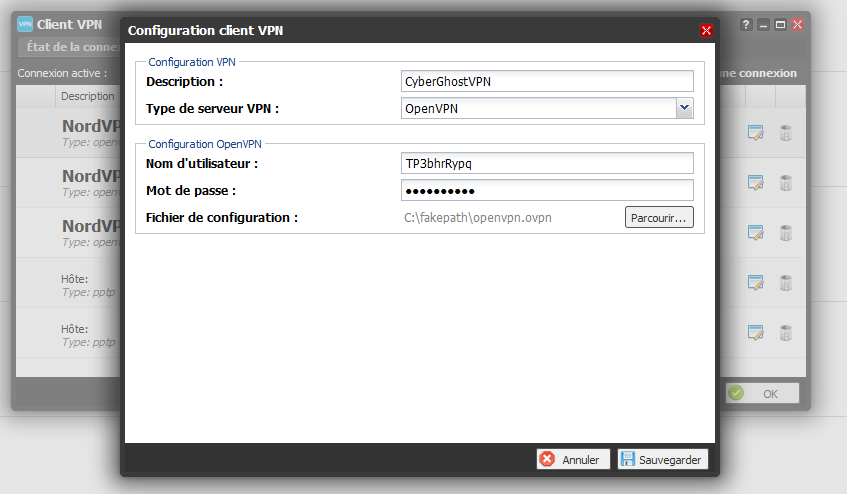The width and height of the screenshot is (847, 494).
Task: Delete the second NordVPN connection entry
Action: [786, 182]
